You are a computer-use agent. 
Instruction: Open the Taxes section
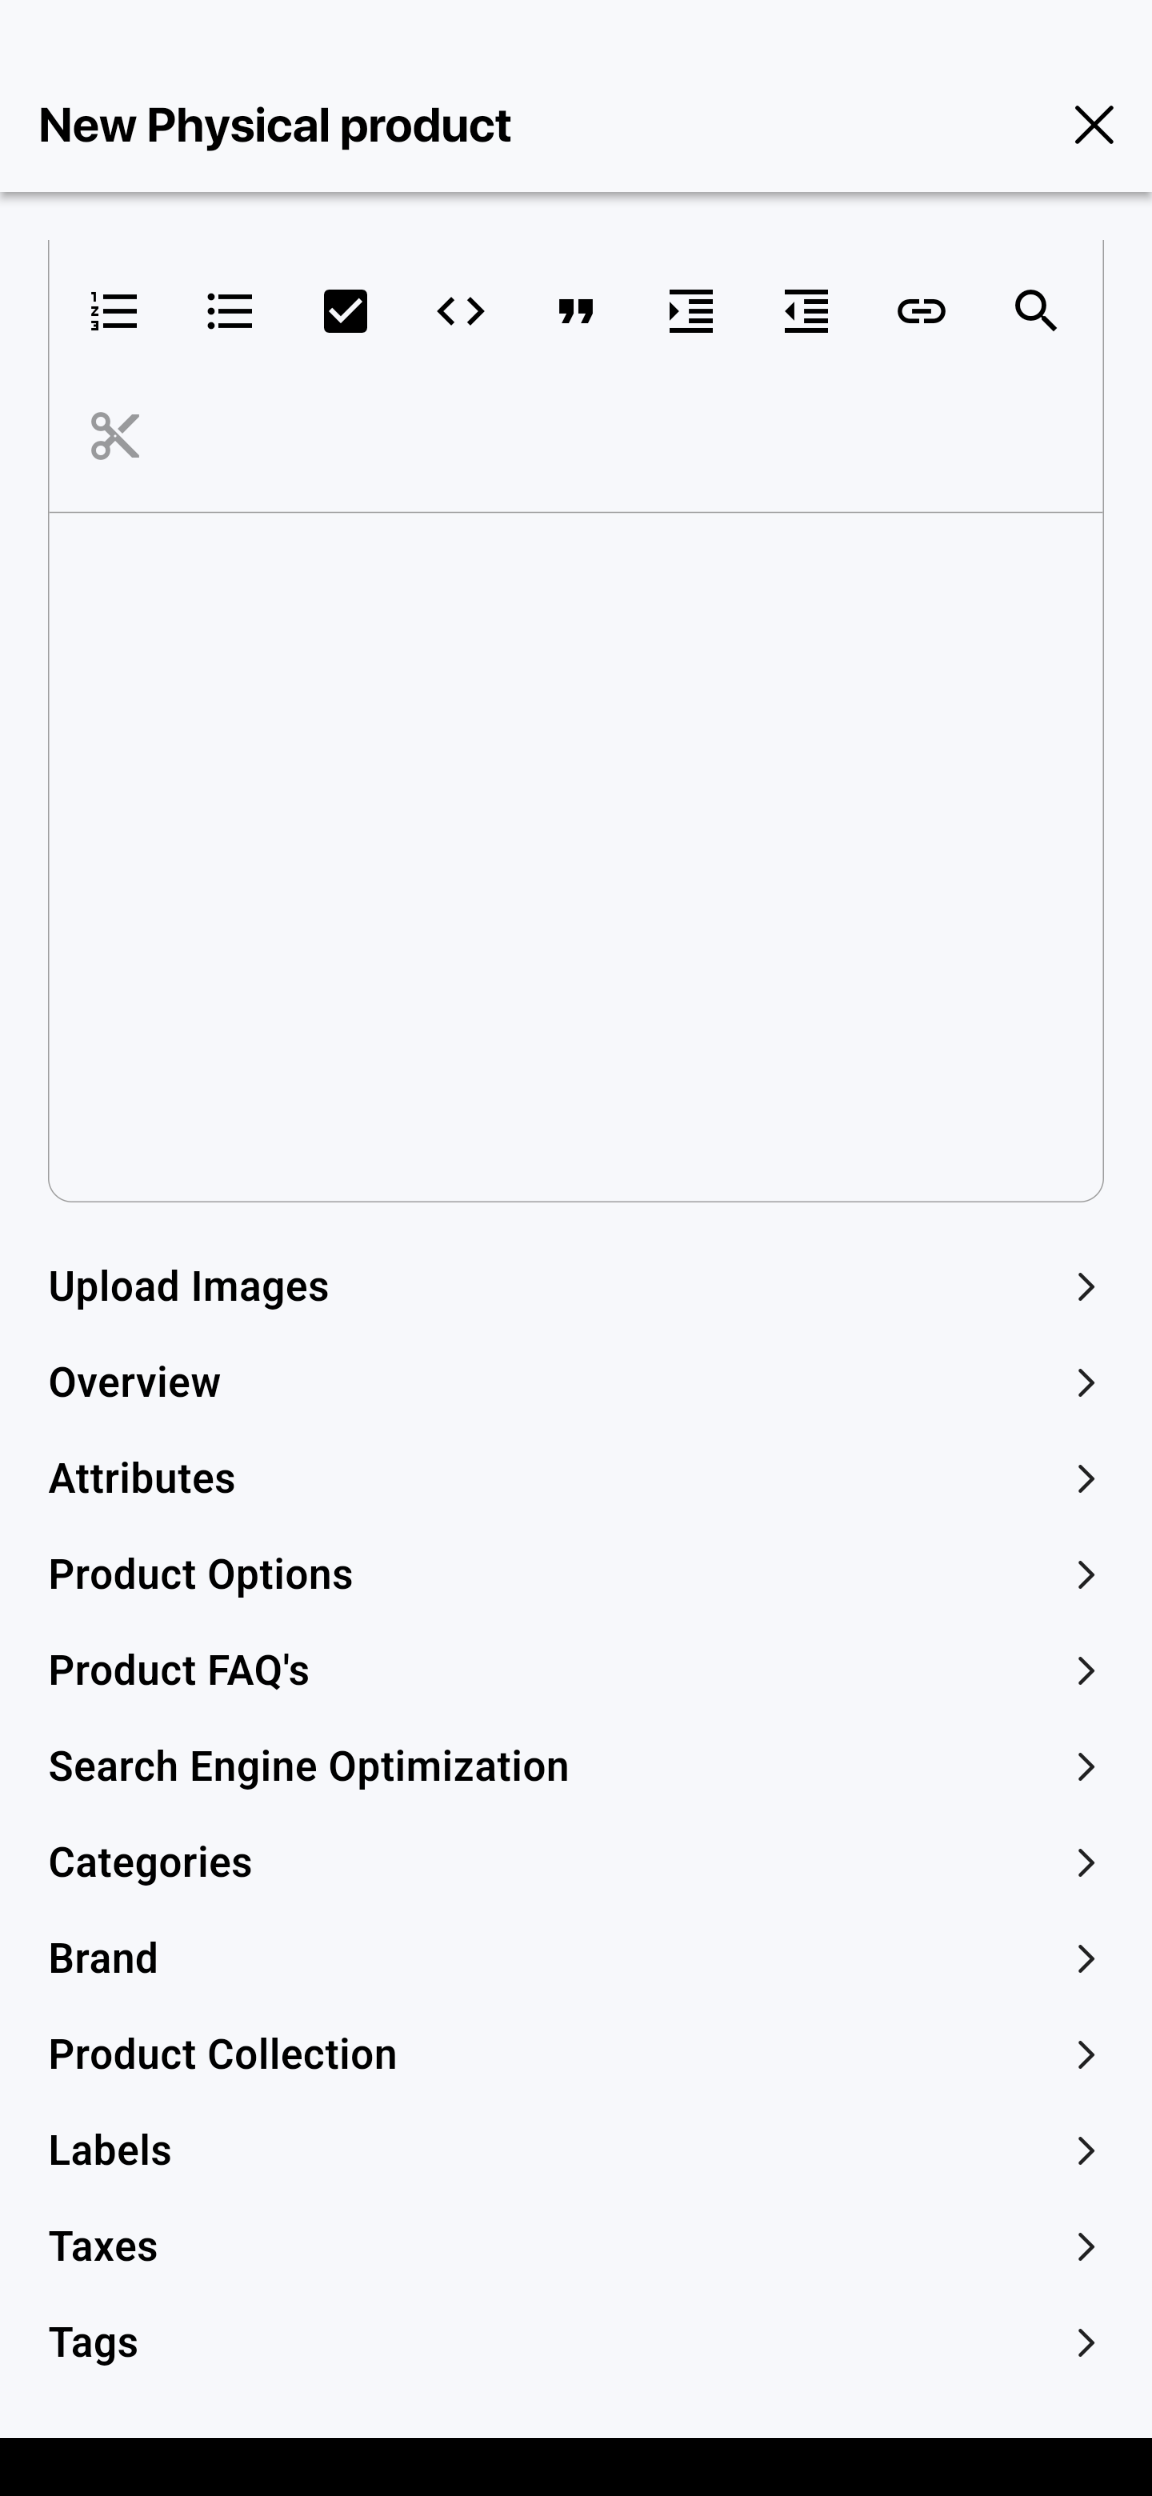[576, 2247]
